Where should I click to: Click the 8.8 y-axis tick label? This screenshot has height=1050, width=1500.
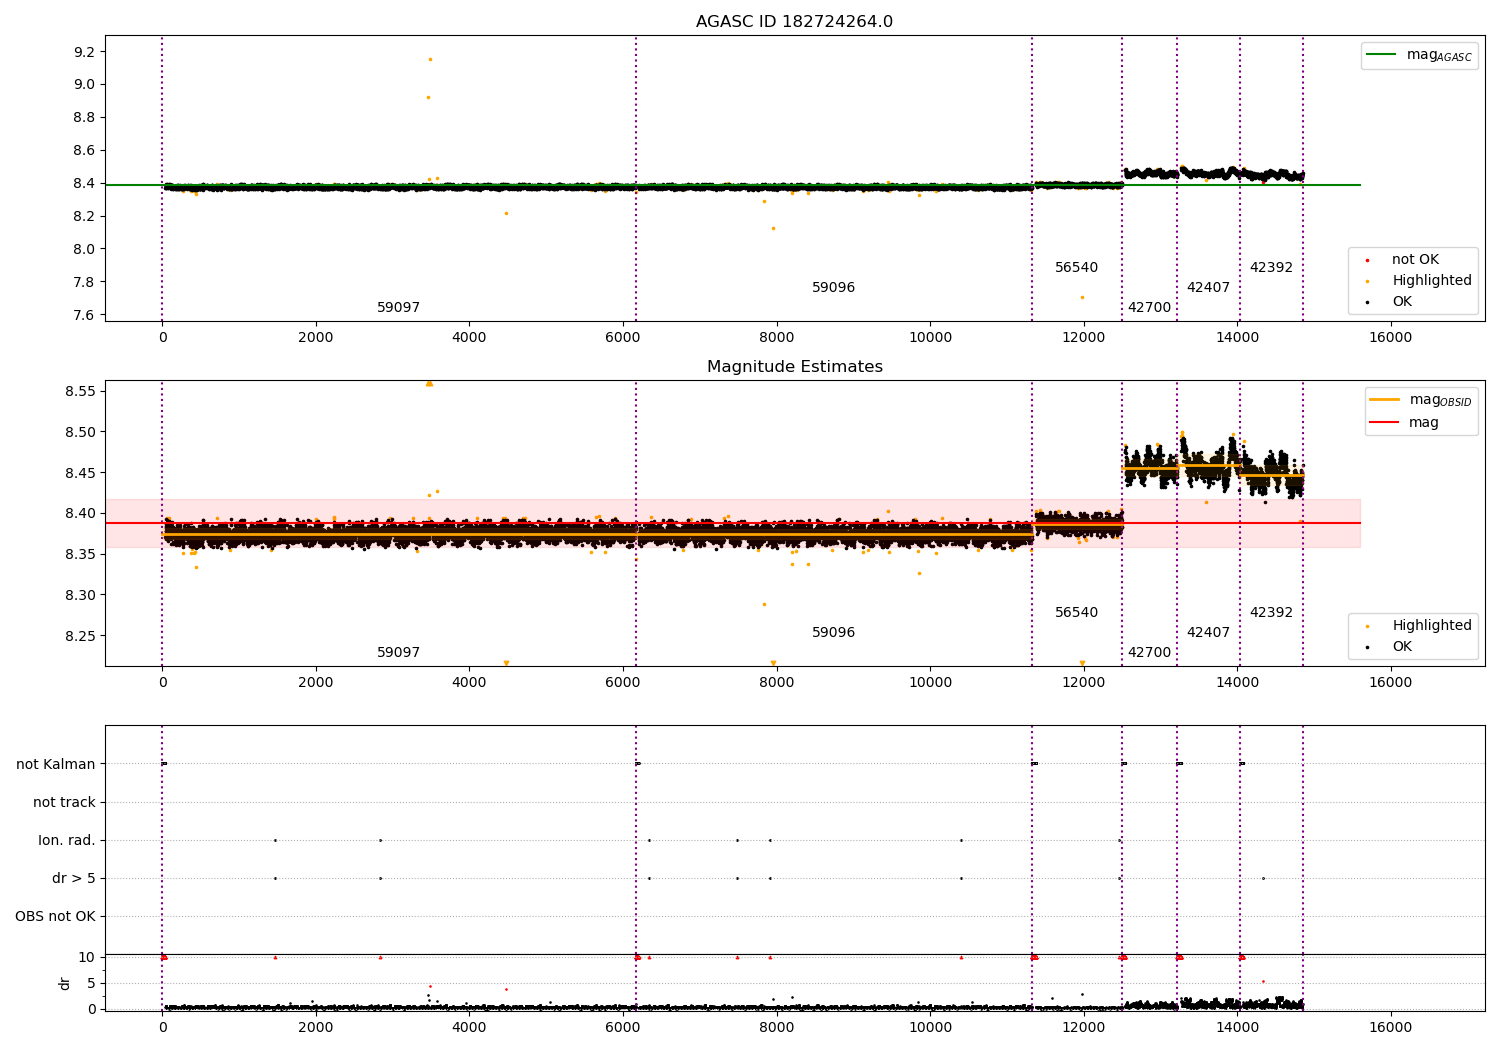point(84,118)
